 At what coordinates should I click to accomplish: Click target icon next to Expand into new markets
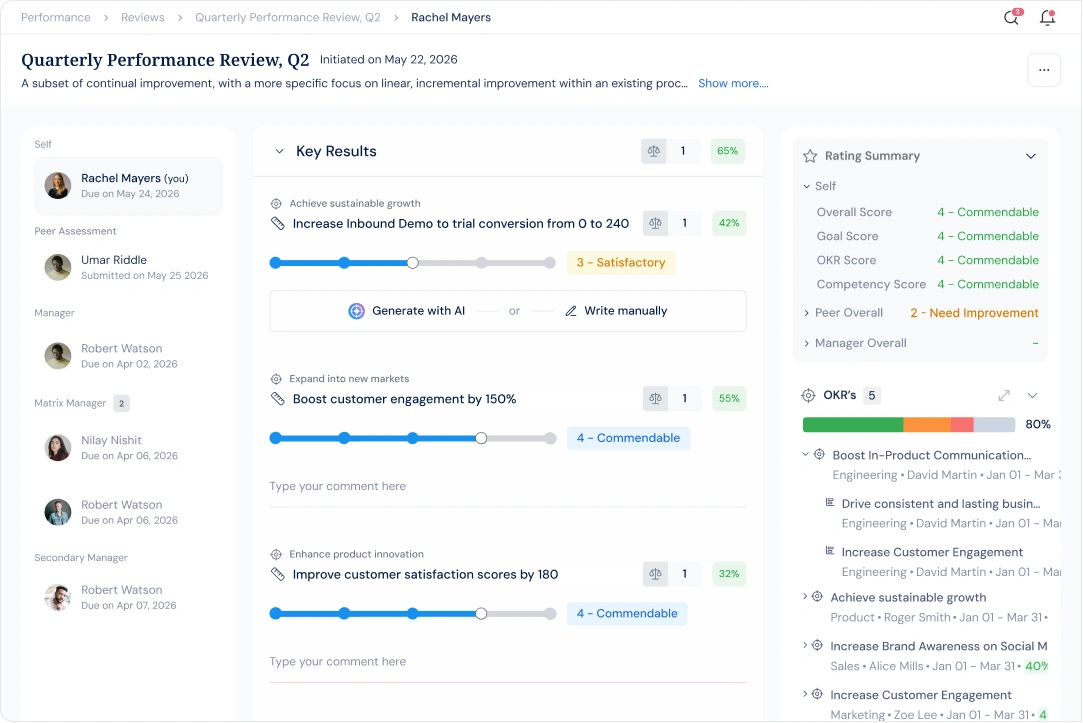point(276,379)
